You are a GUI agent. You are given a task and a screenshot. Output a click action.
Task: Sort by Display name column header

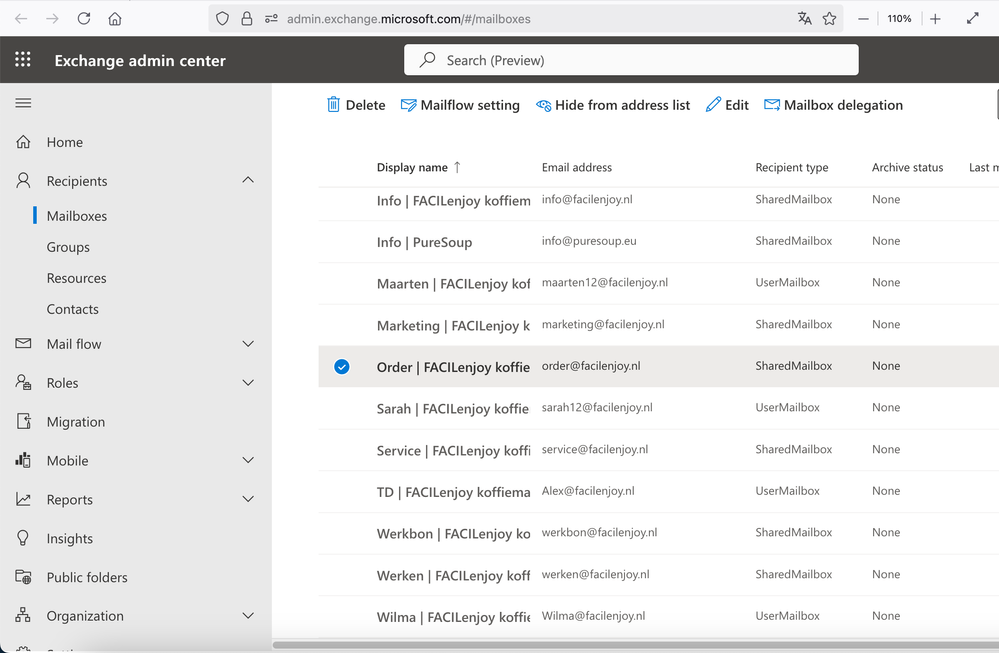tap(419, 167)
